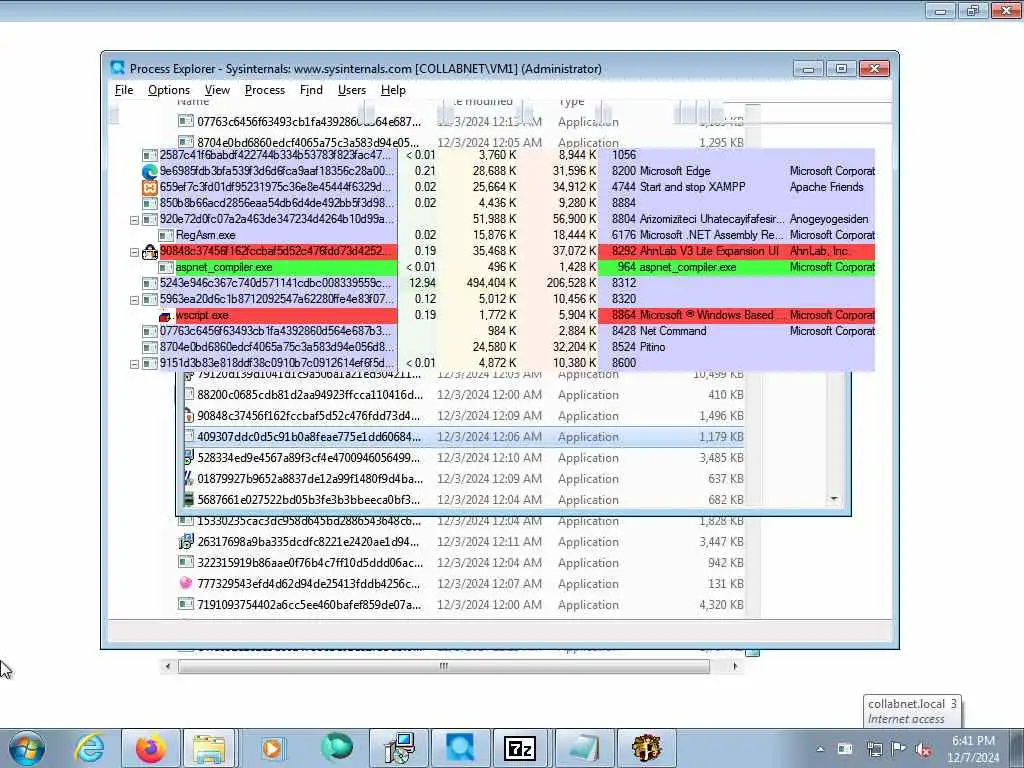
Task: Click the XAMPP process icon on row 659ef7c3fd01
Action: 150,187
